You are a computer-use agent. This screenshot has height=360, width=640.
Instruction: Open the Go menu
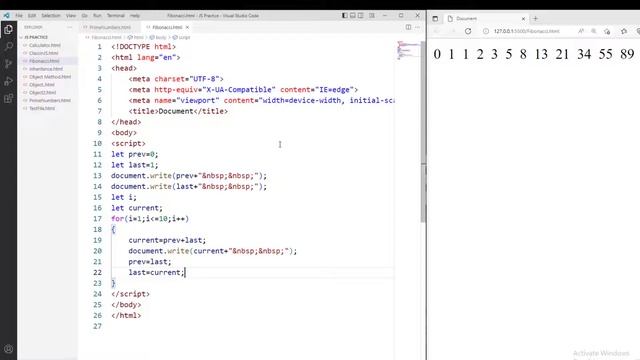84,16
